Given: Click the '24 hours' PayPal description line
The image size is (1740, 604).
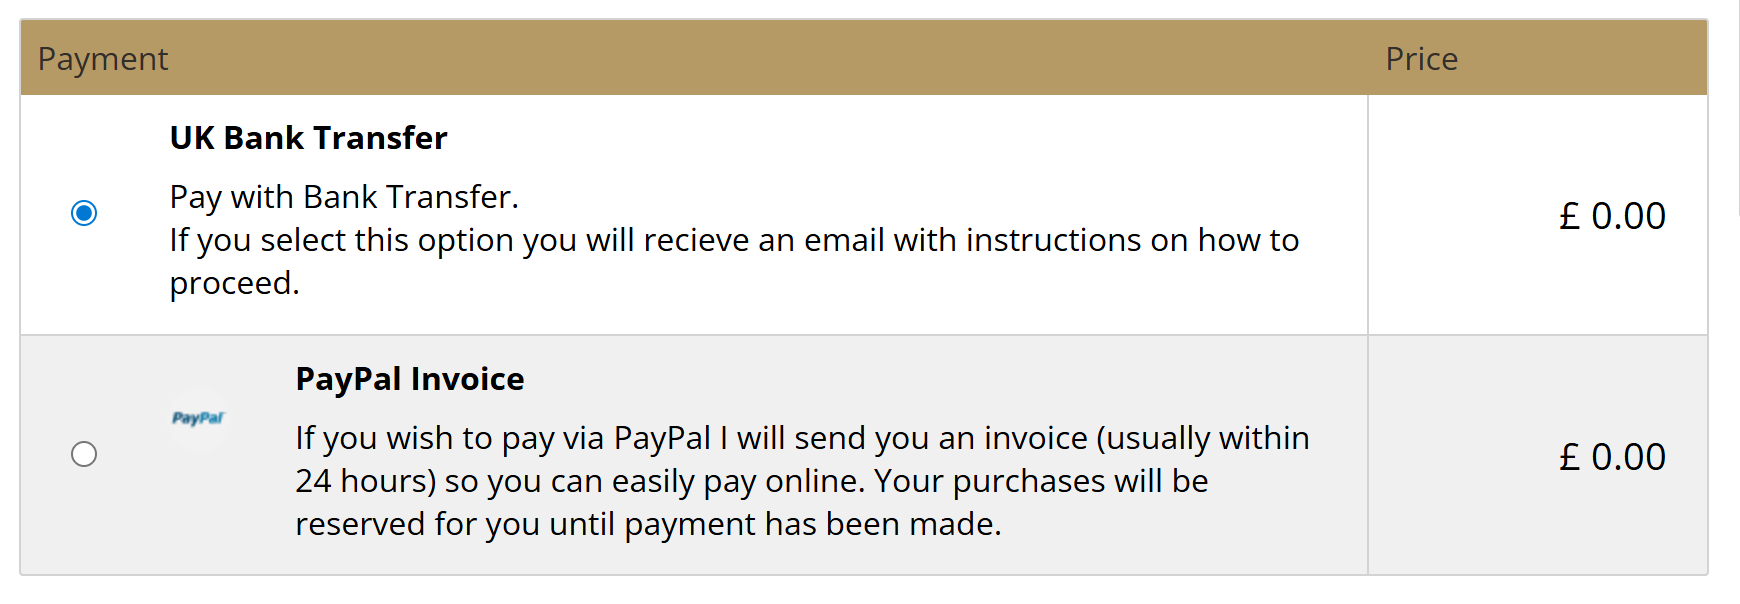Looking at the screenshot, I should [x=752, y=481].
